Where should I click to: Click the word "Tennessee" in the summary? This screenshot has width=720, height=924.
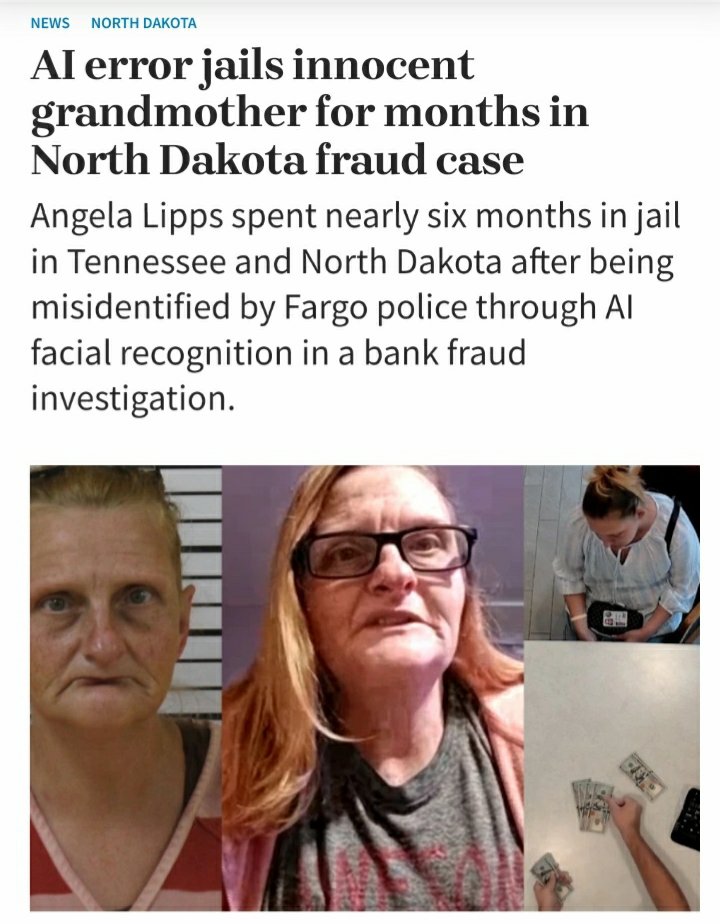tap(147, 262)
